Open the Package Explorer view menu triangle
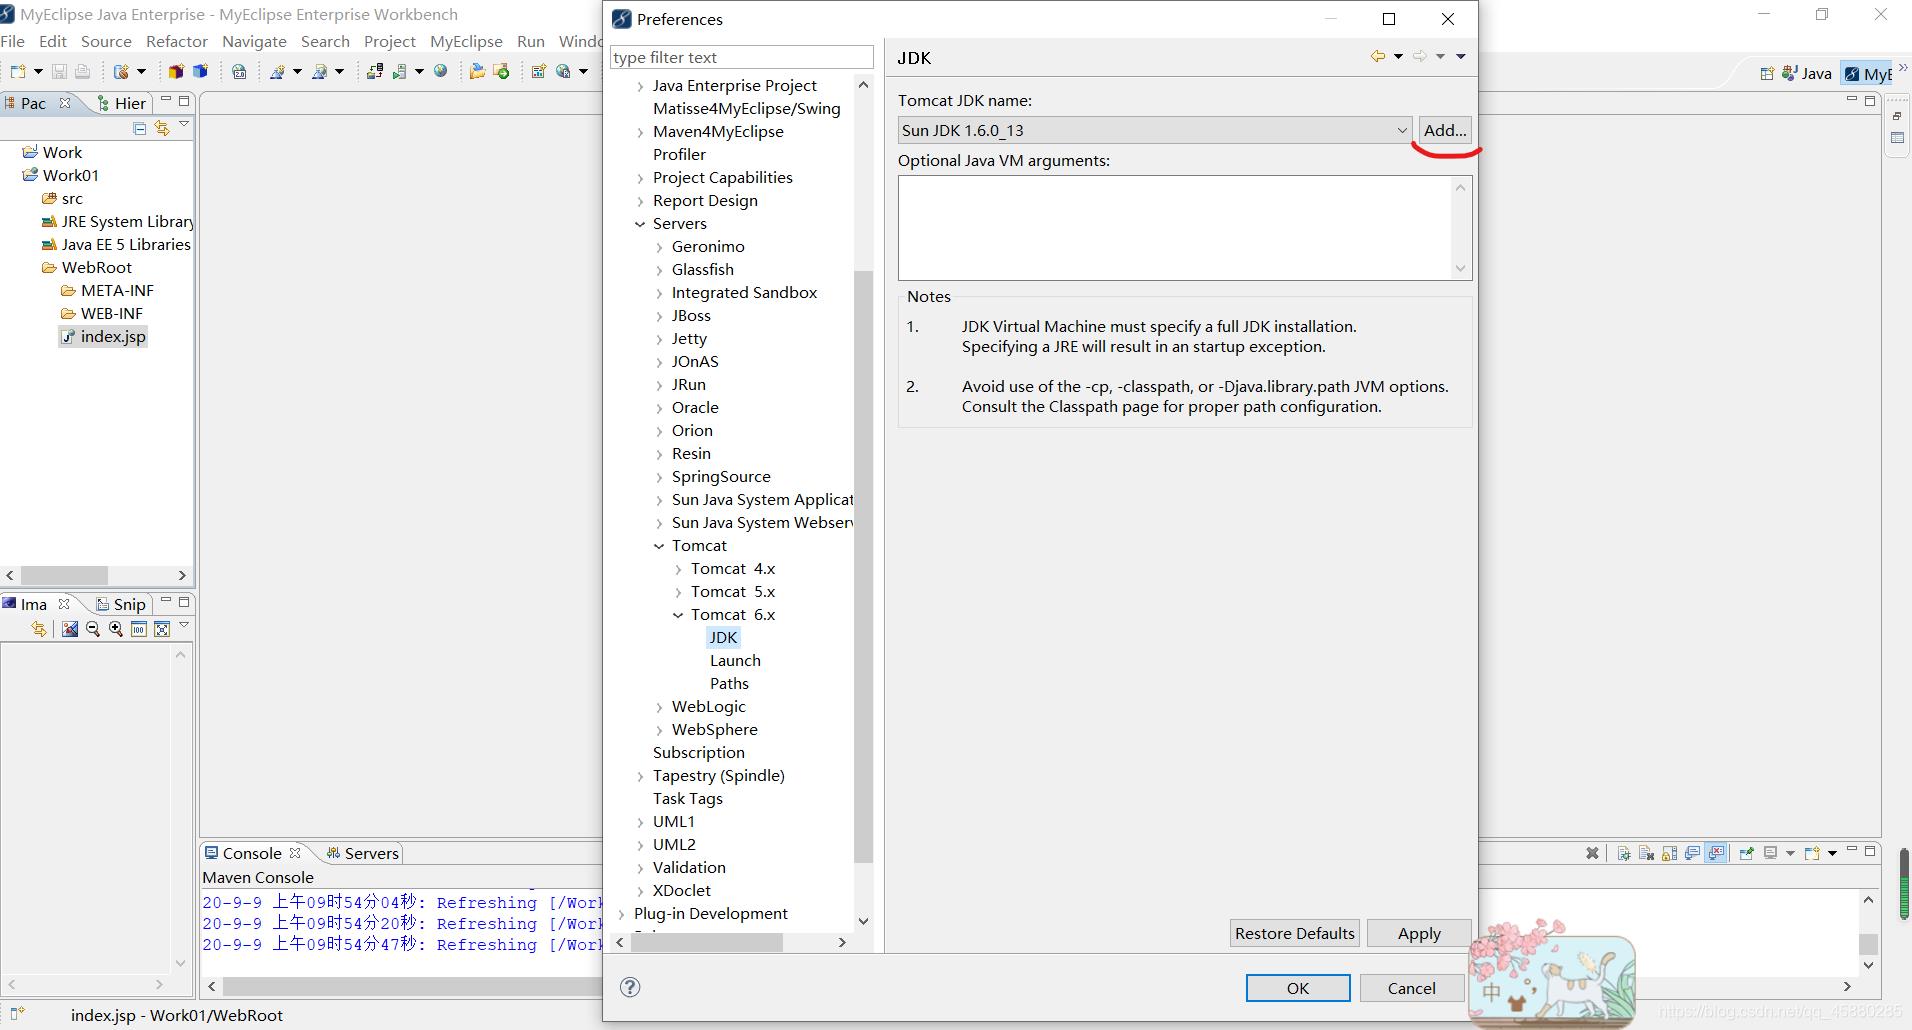The height and width of the screenshot is (1030, 1912). click(x=184, y=125)
